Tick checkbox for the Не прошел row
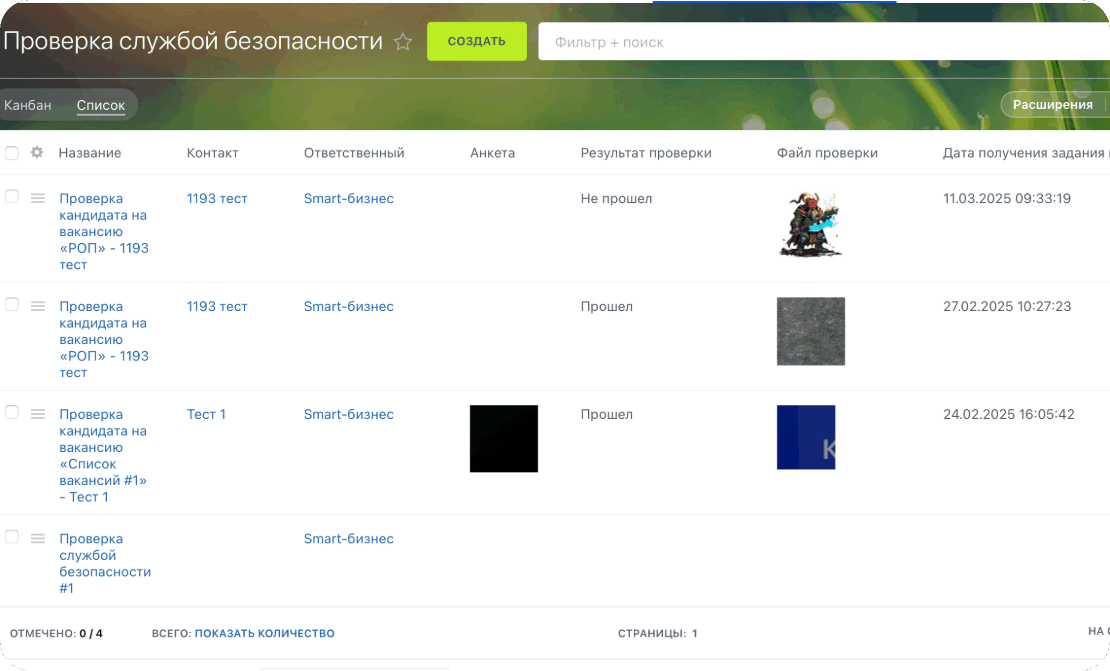1110x671 pixels. [x=12, y=197]
